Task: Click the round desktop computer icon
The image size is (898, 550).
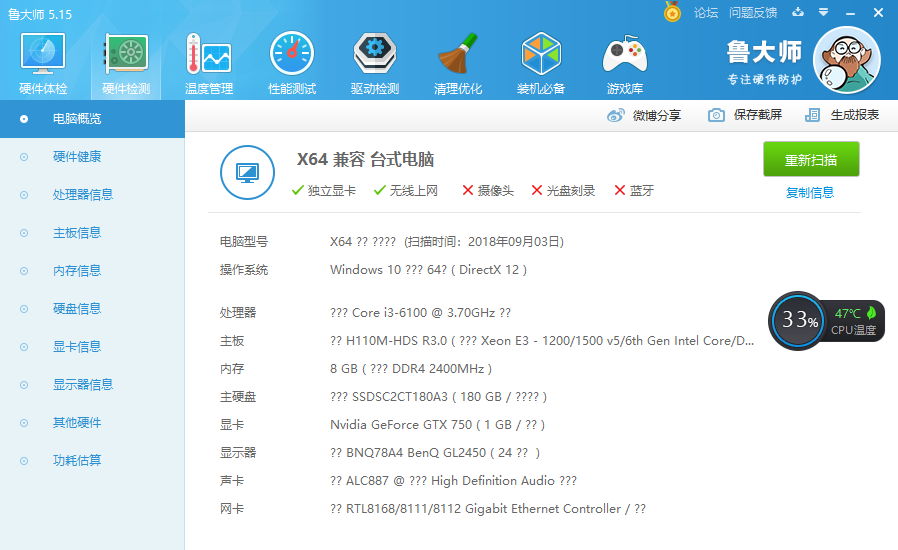Action: click(247, 172)
